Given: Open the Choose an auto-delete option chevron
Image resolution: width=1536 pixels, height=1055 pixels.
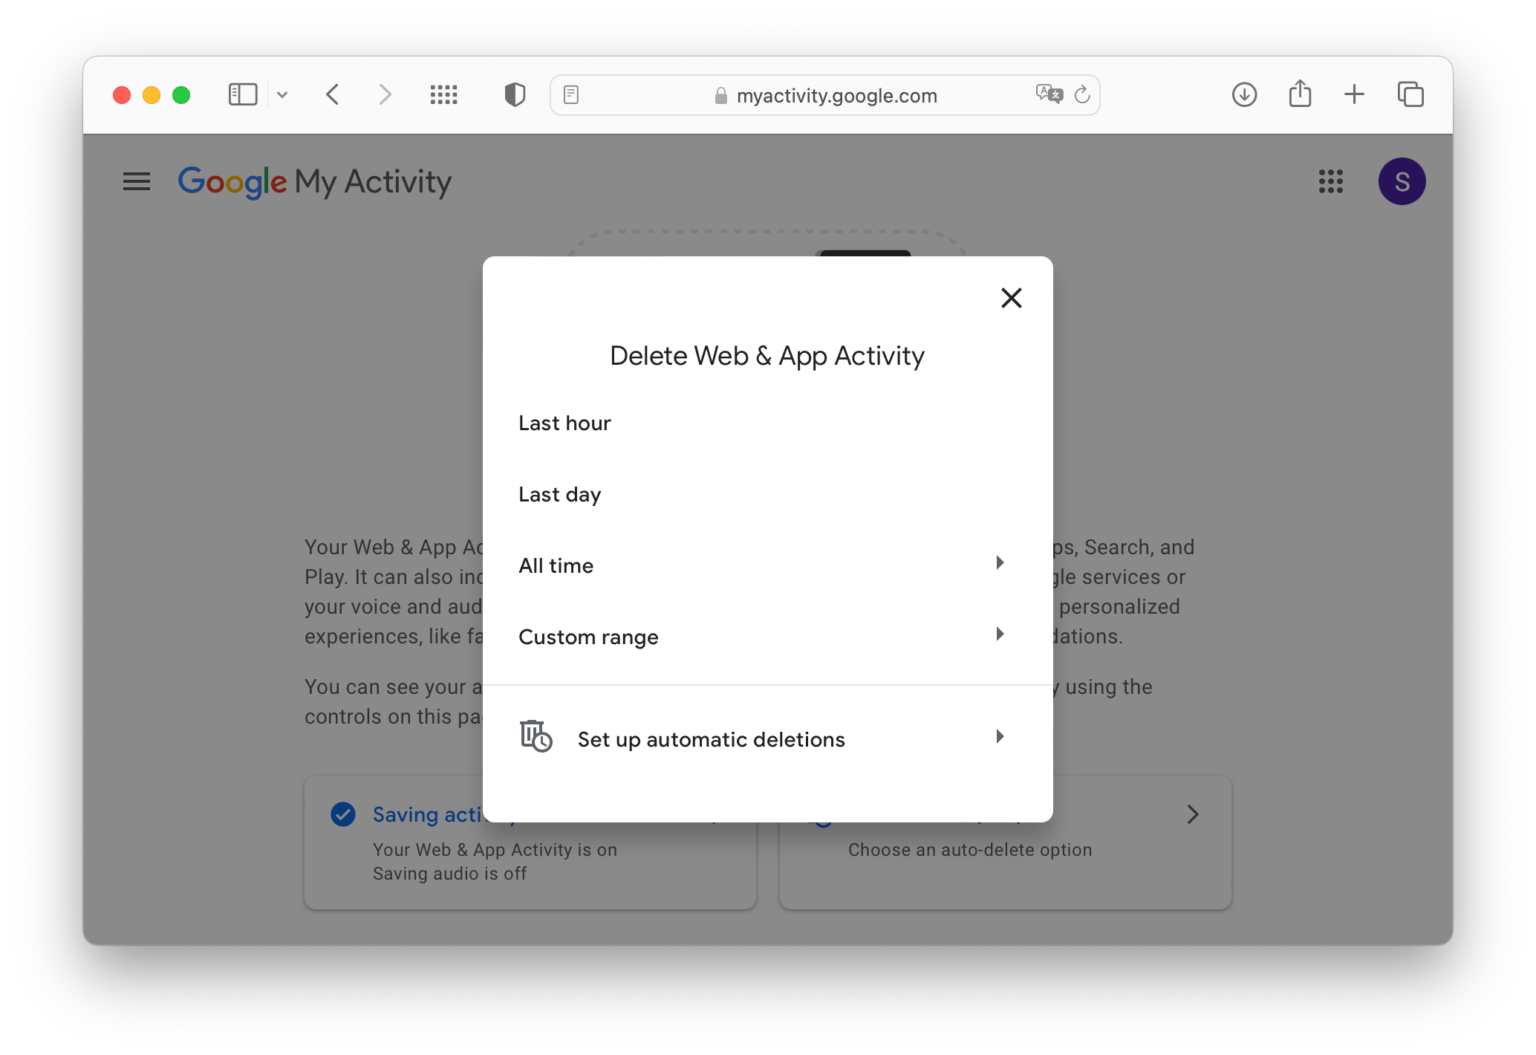Looking at the screenshot, I should coord(1192,814).
